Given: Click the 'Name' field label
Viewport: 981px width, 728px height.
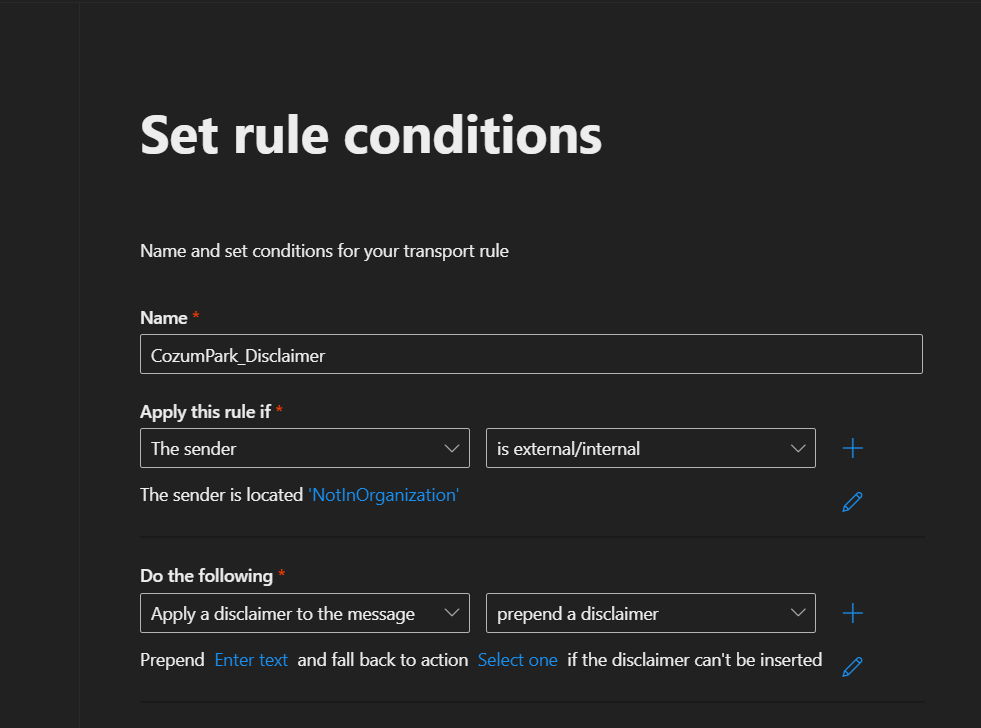Looking at the screenshot, I should 164,318.
